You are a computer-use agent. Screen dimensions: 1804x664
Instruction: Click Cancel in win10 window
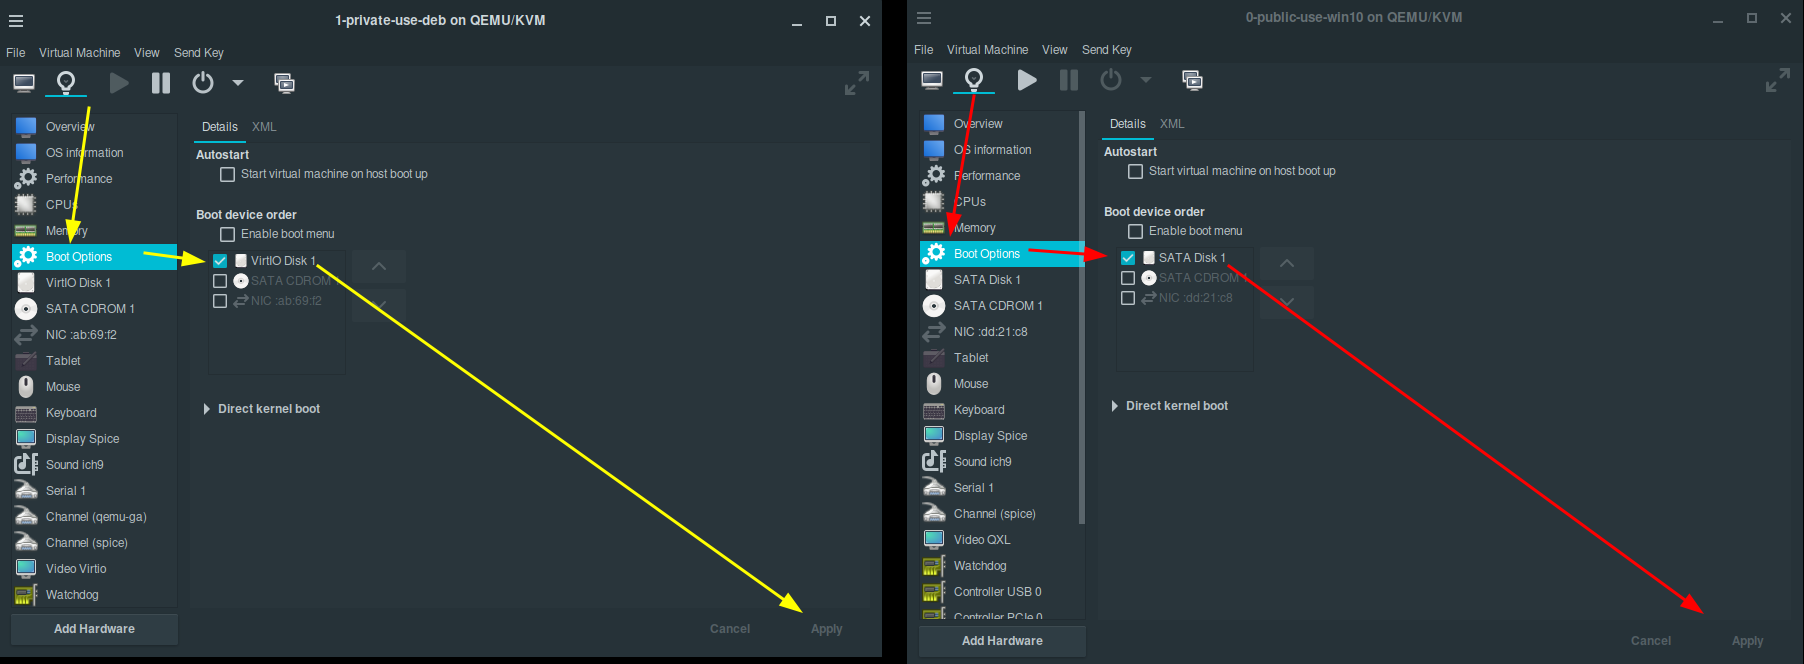tap(1651, 641)
